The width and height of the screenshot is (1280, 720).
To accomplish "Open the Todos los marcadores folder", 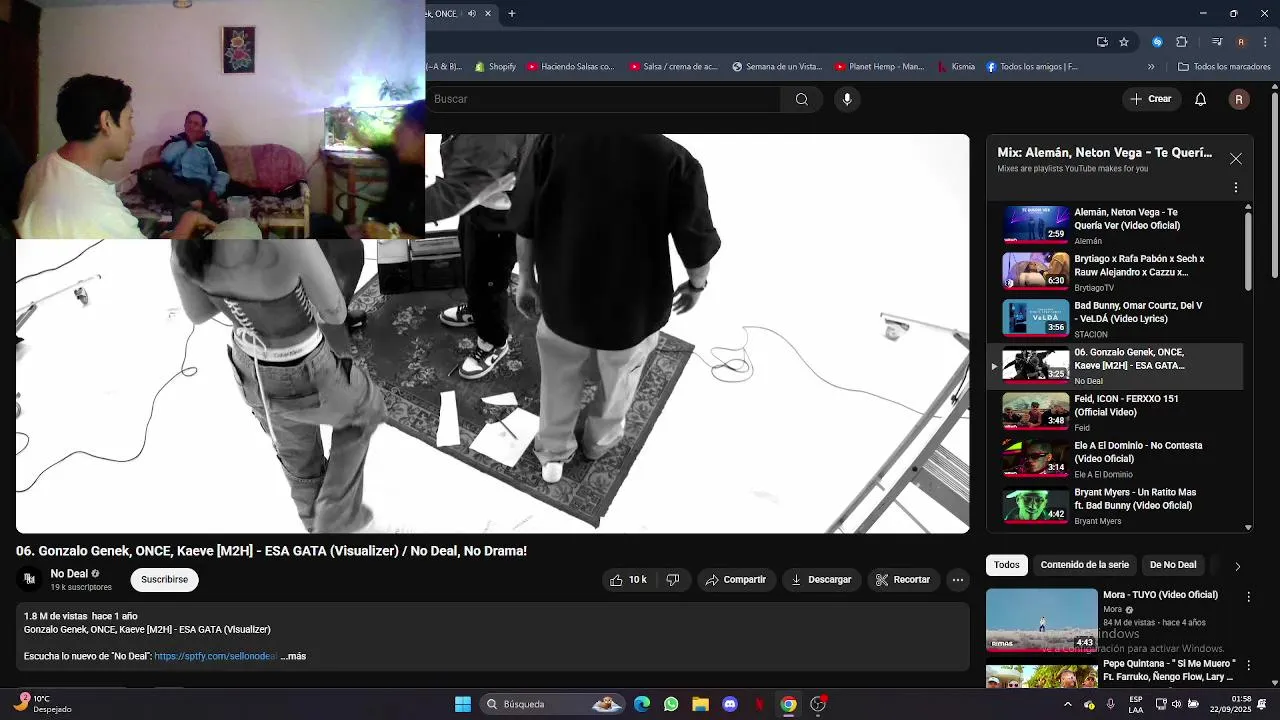I will 1224,67.
